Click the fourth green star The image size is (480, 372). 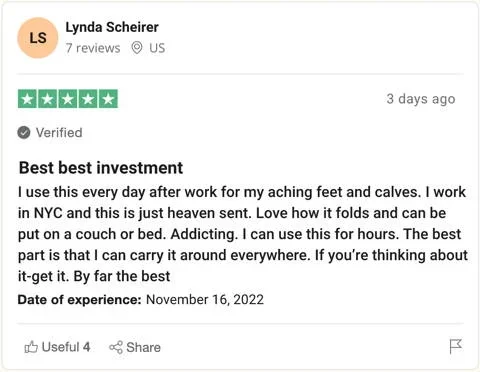[88, 99]
